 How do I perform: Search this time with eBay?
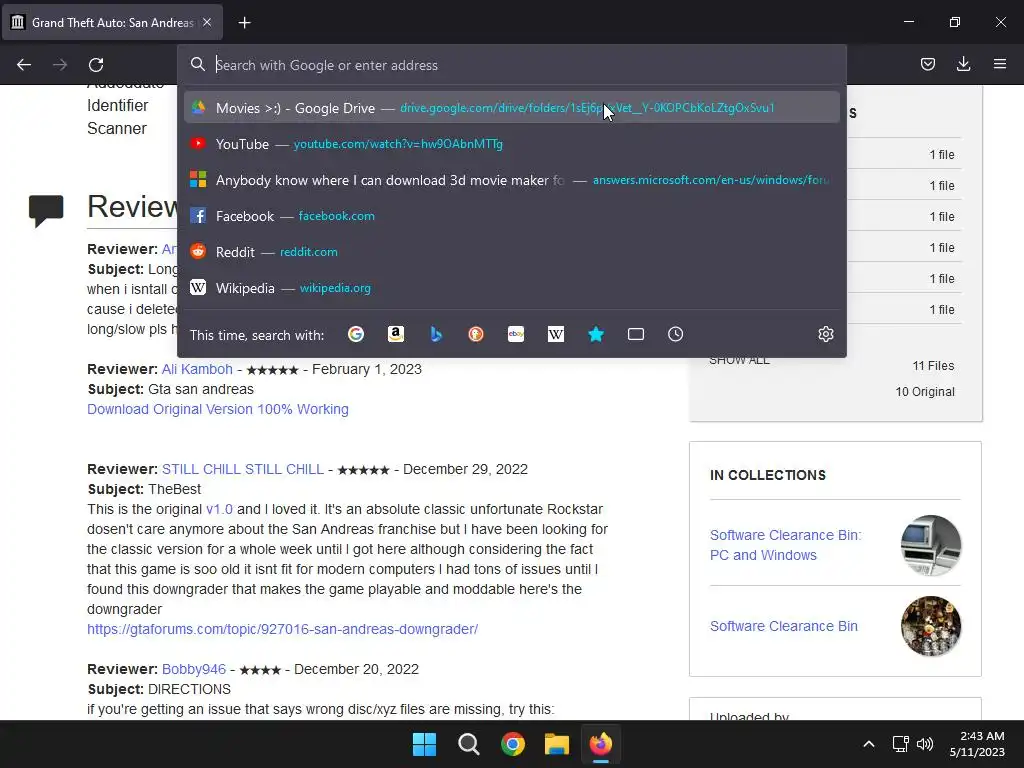(516, 334)
